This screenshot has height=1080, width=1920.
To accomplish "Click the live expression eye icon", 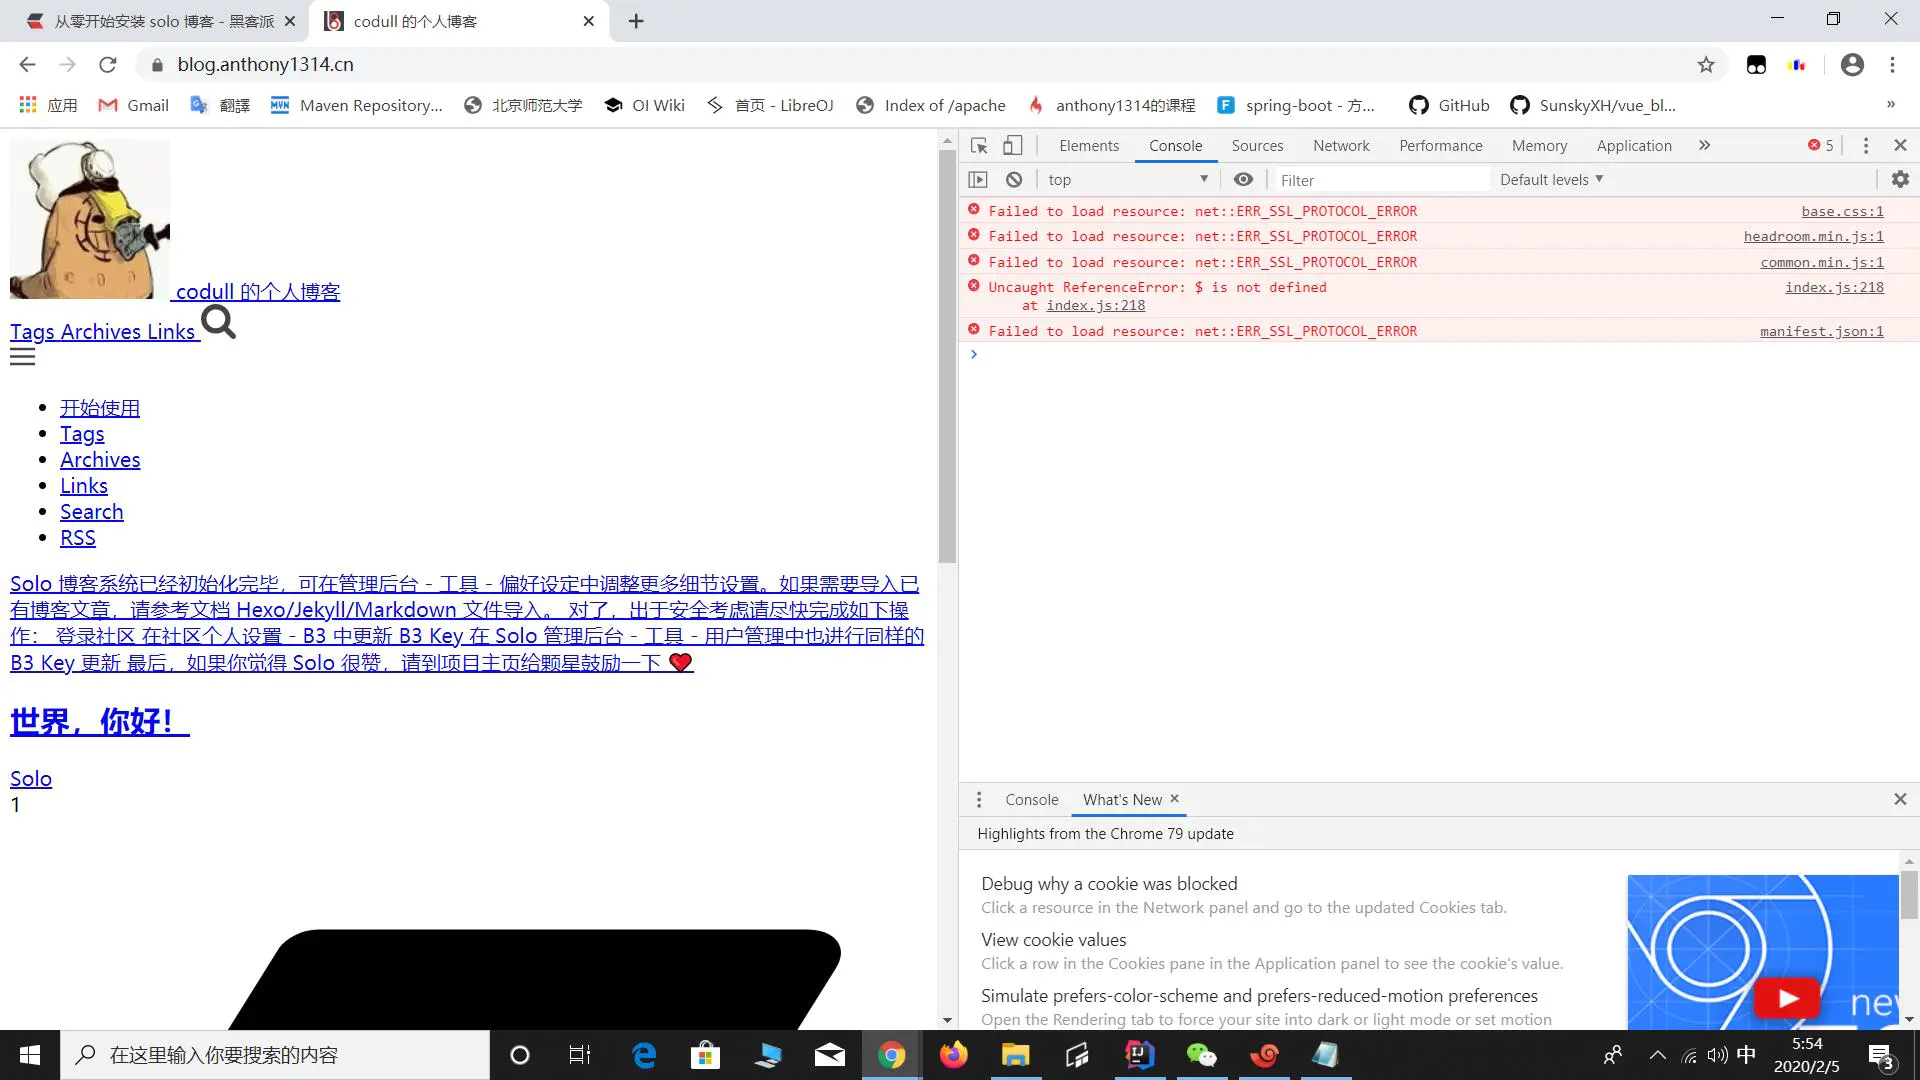I will [x=1243, y=180].
